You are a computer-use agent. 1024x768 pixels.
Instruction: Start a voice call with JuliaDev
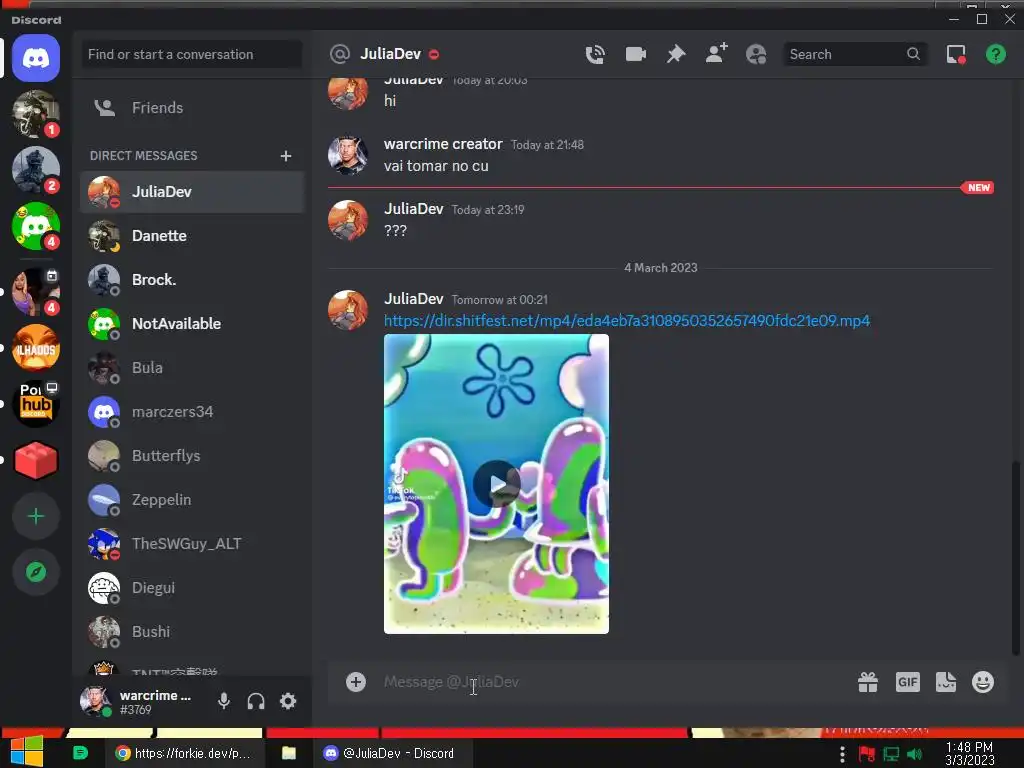coord(594,54)
